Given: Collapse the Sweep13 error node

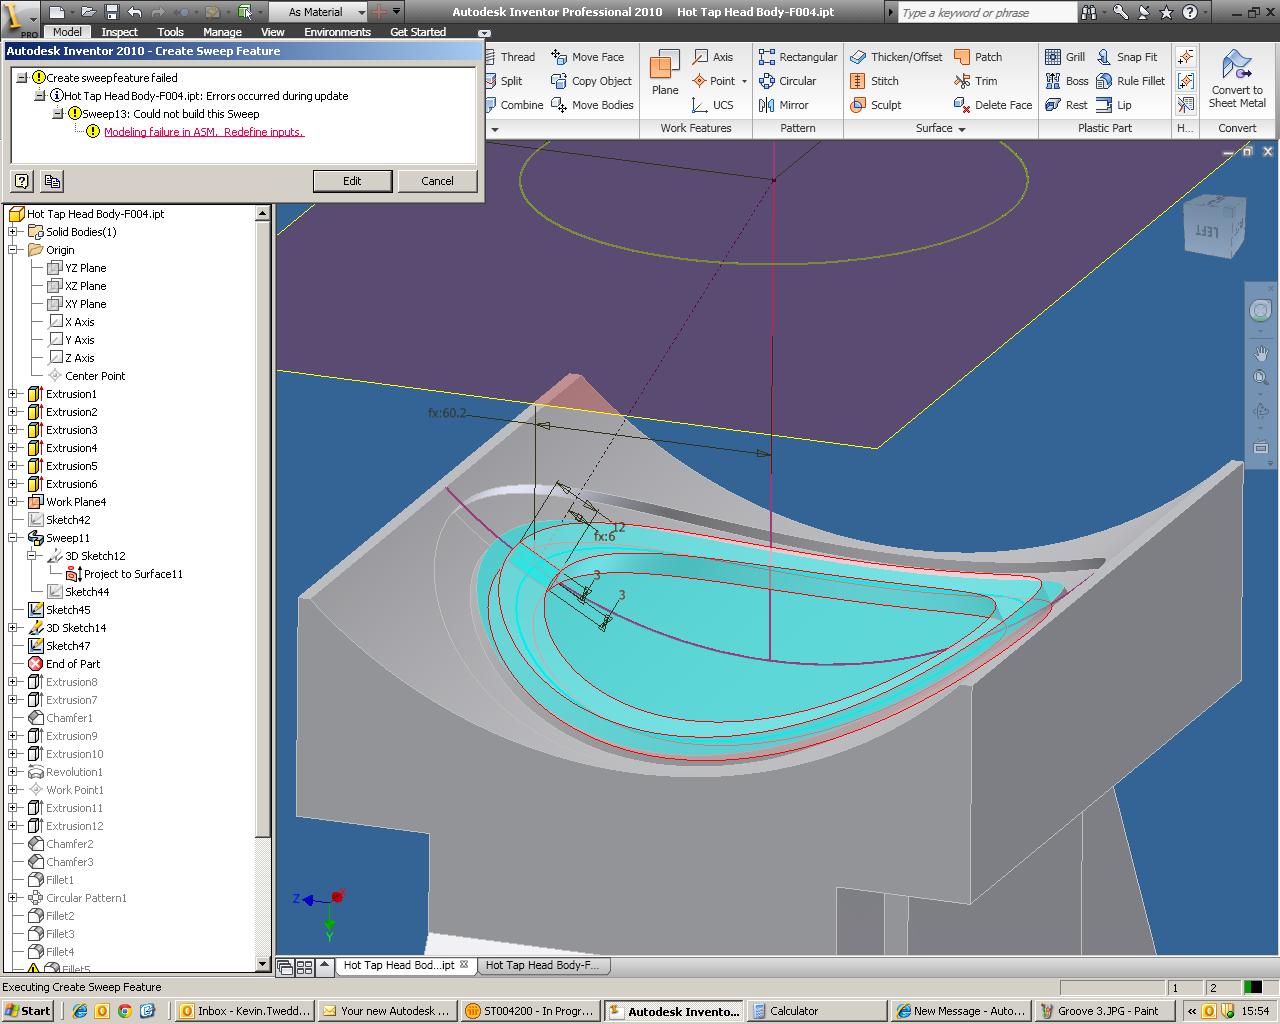Looking at the screenshot, I should (x=59, y=114).
